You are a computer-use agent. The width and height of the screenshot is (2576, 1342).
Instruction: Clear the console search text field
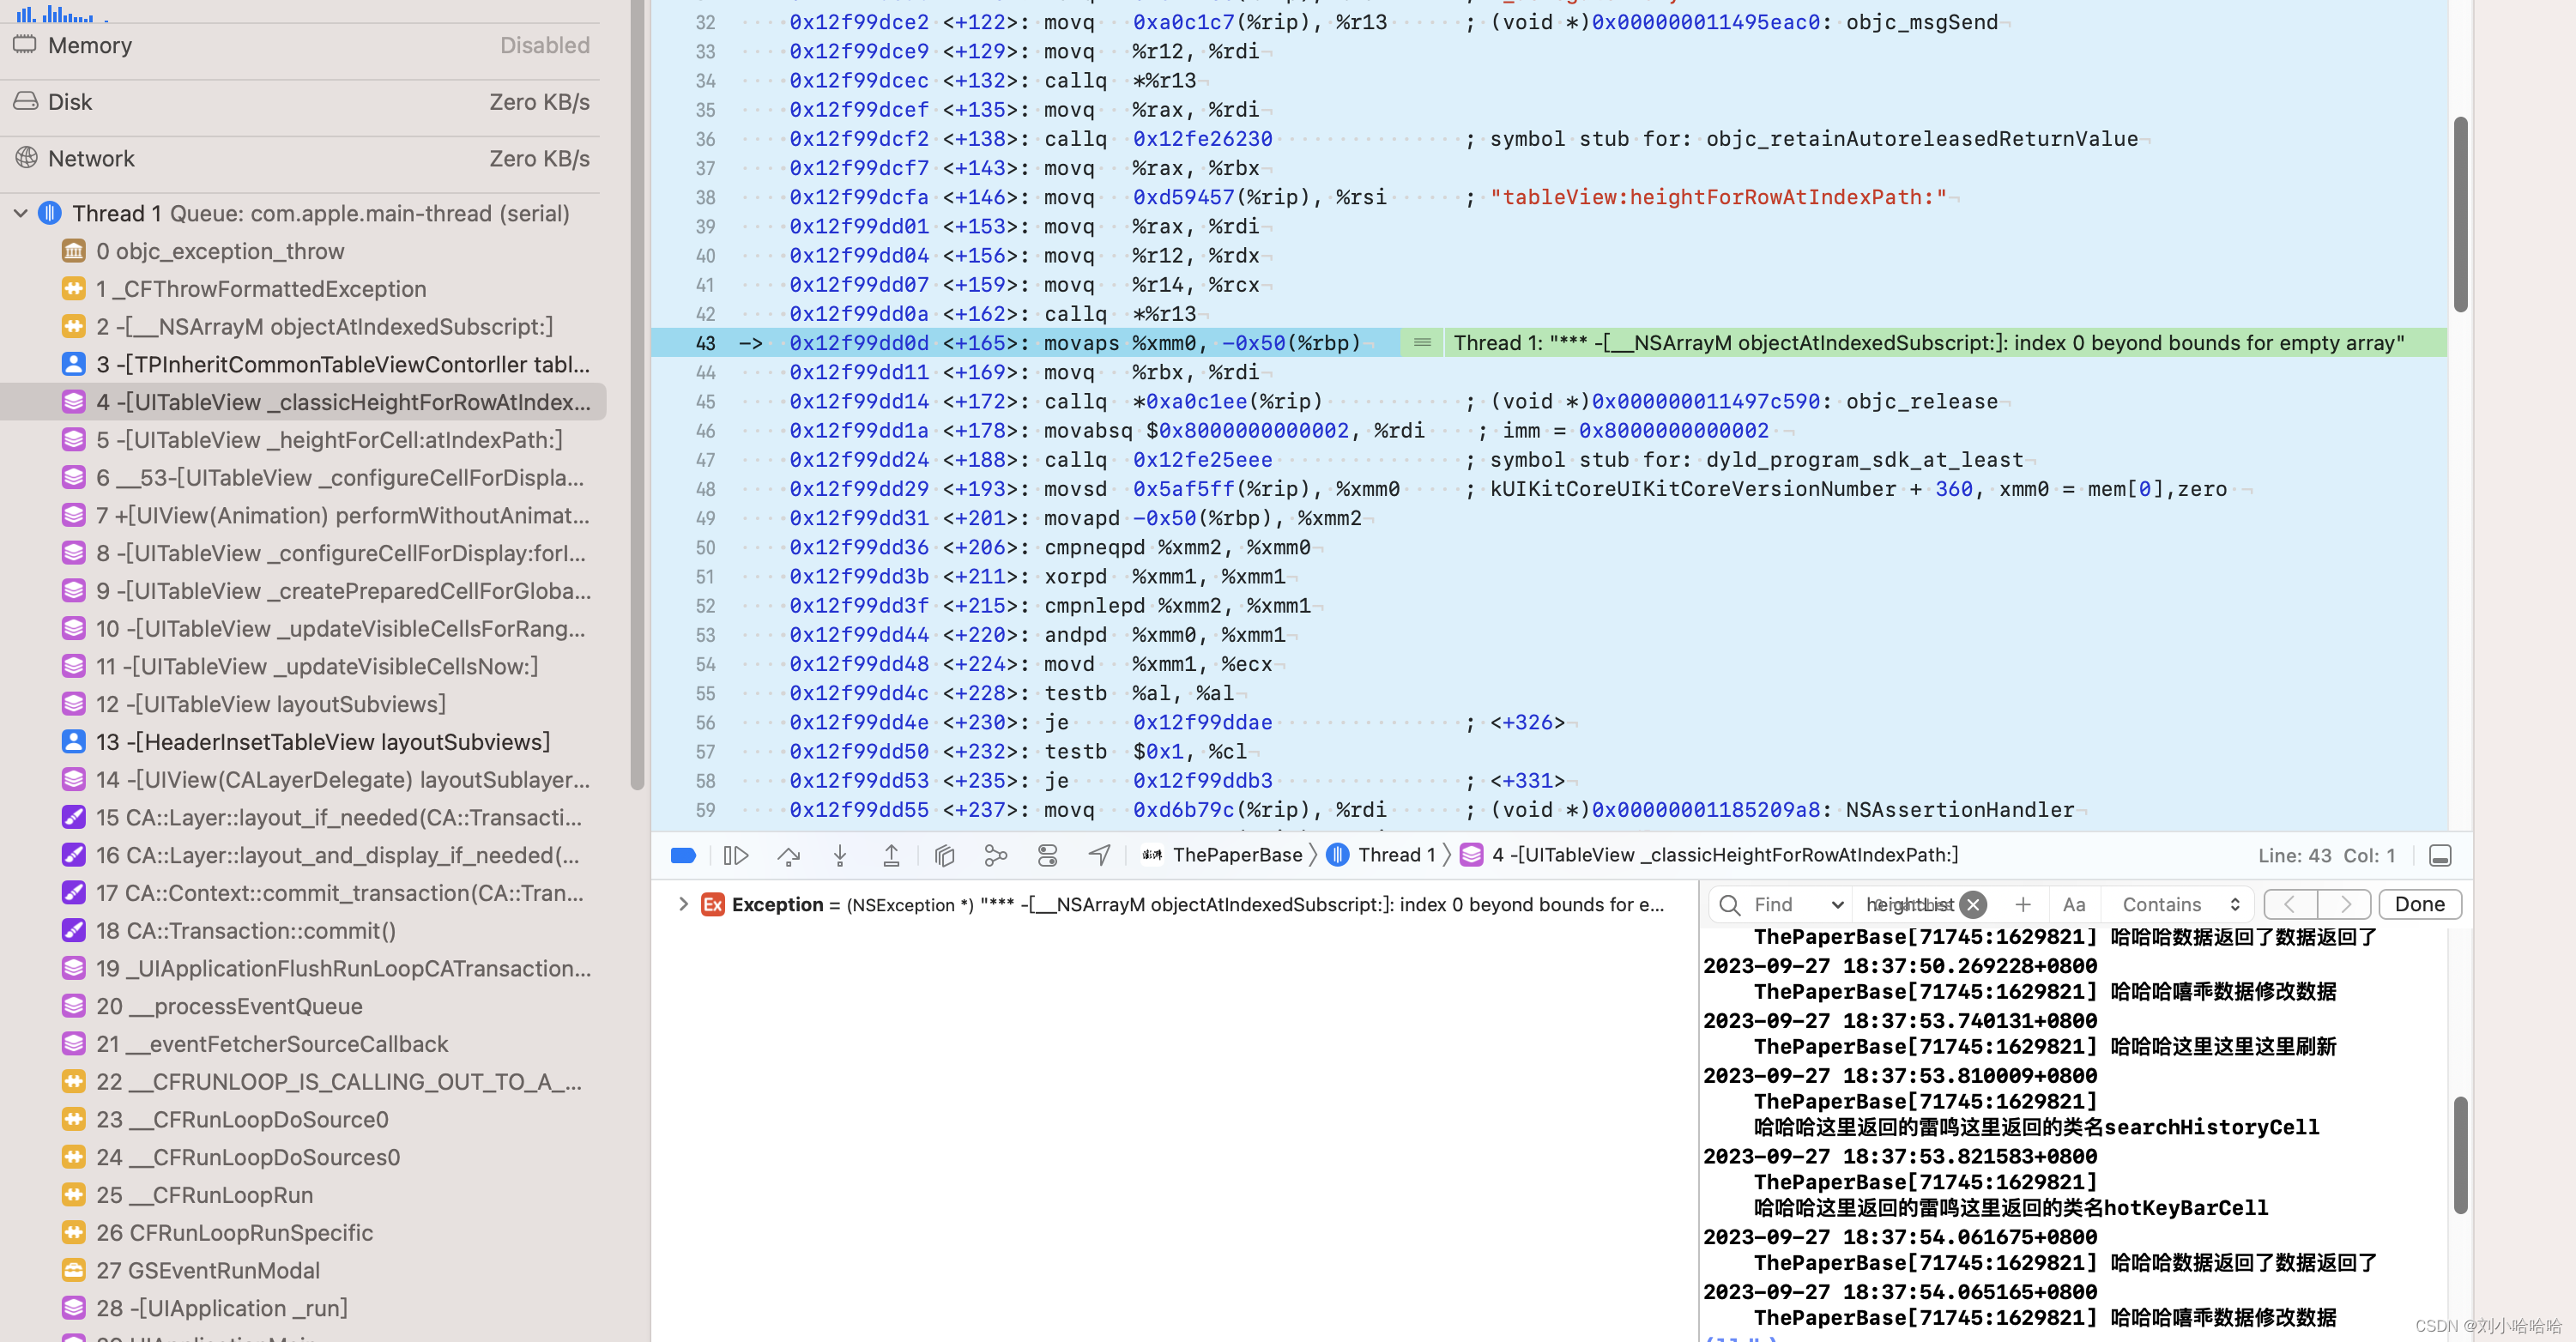click(x=1973, y=904)
